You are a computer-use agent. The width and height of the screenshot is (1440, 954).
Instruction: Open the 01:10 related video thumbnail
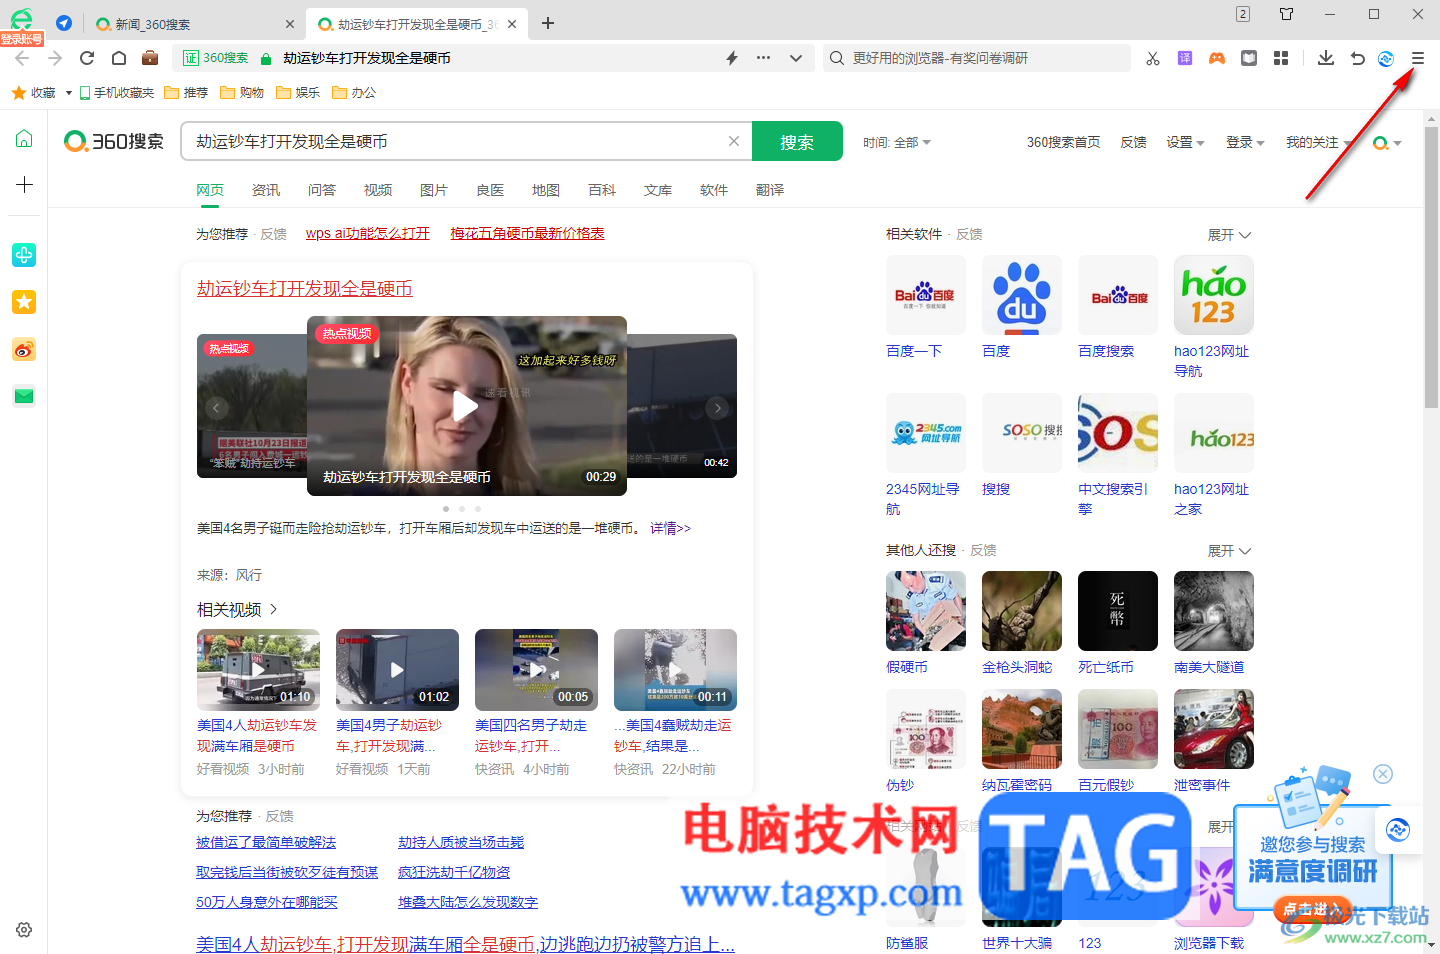[258, 669]
